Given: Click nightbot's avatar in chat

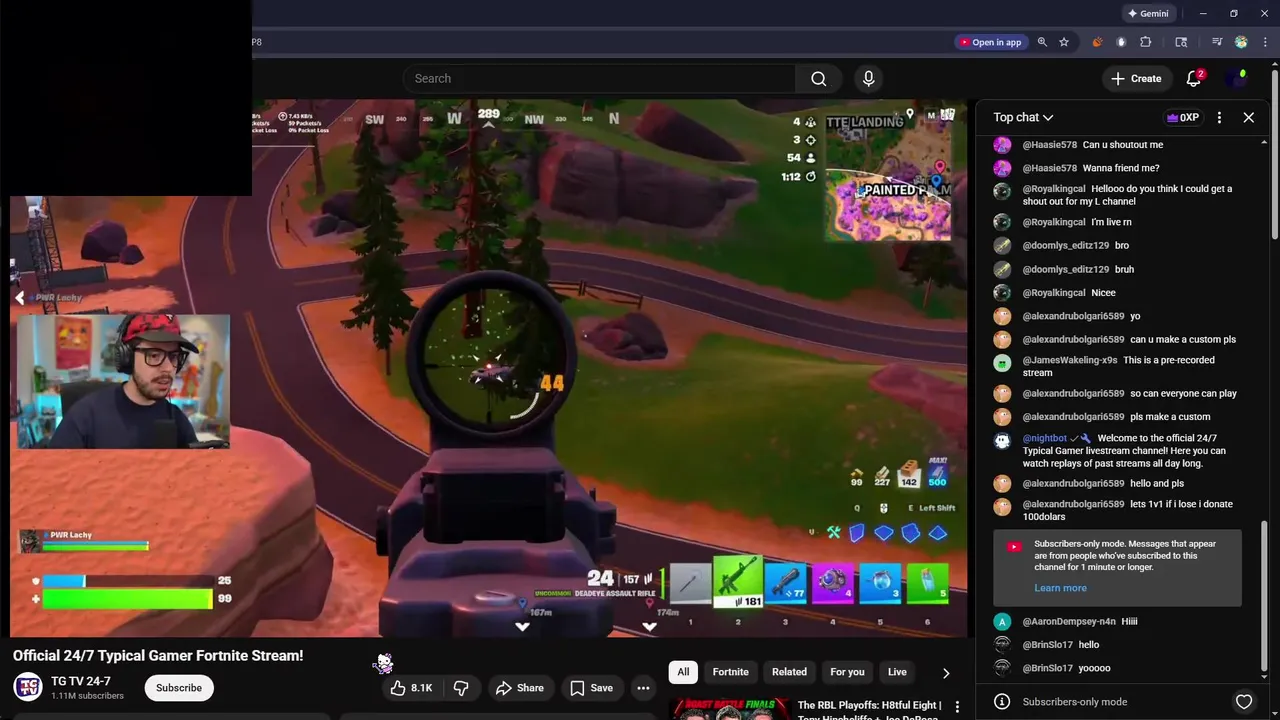Looking at the screenshot, I should point(1002,440).
